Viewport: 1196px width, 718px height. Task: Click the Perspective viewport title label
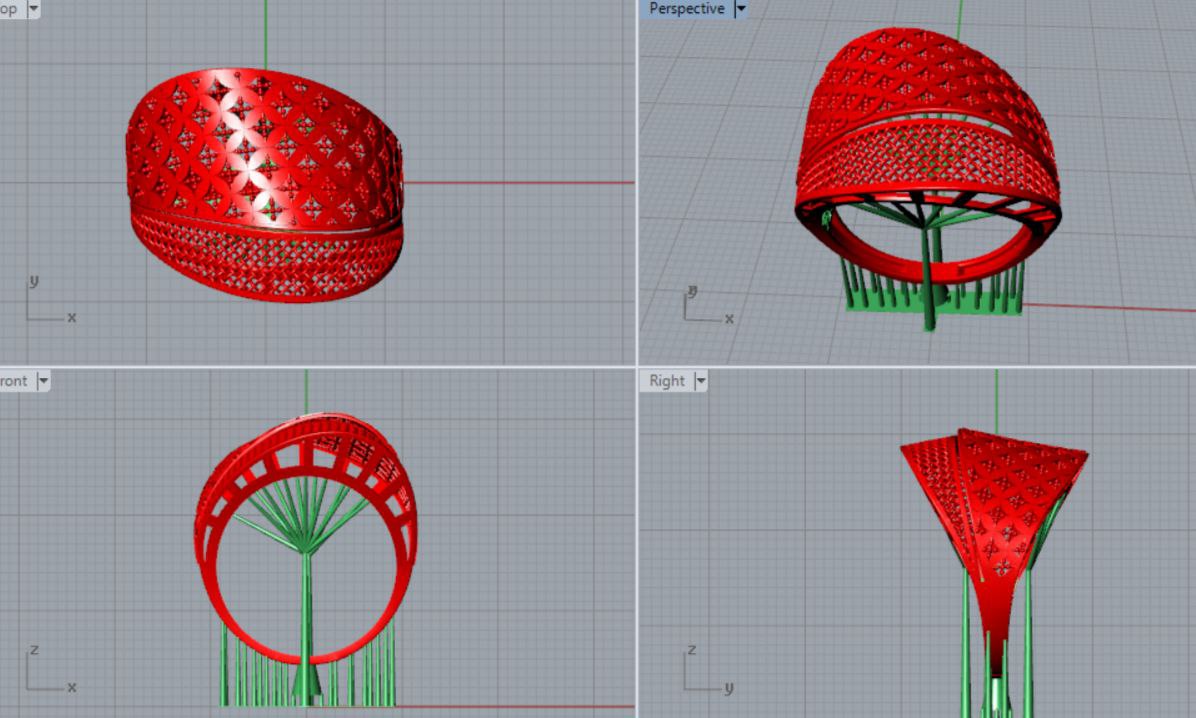coord(686,9)
